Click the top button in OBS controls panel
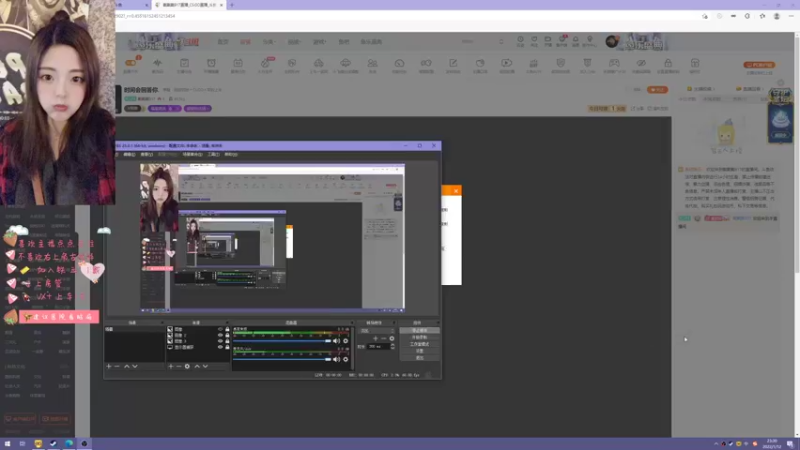This screenshot has width=800, height=450. coord(419,331)
